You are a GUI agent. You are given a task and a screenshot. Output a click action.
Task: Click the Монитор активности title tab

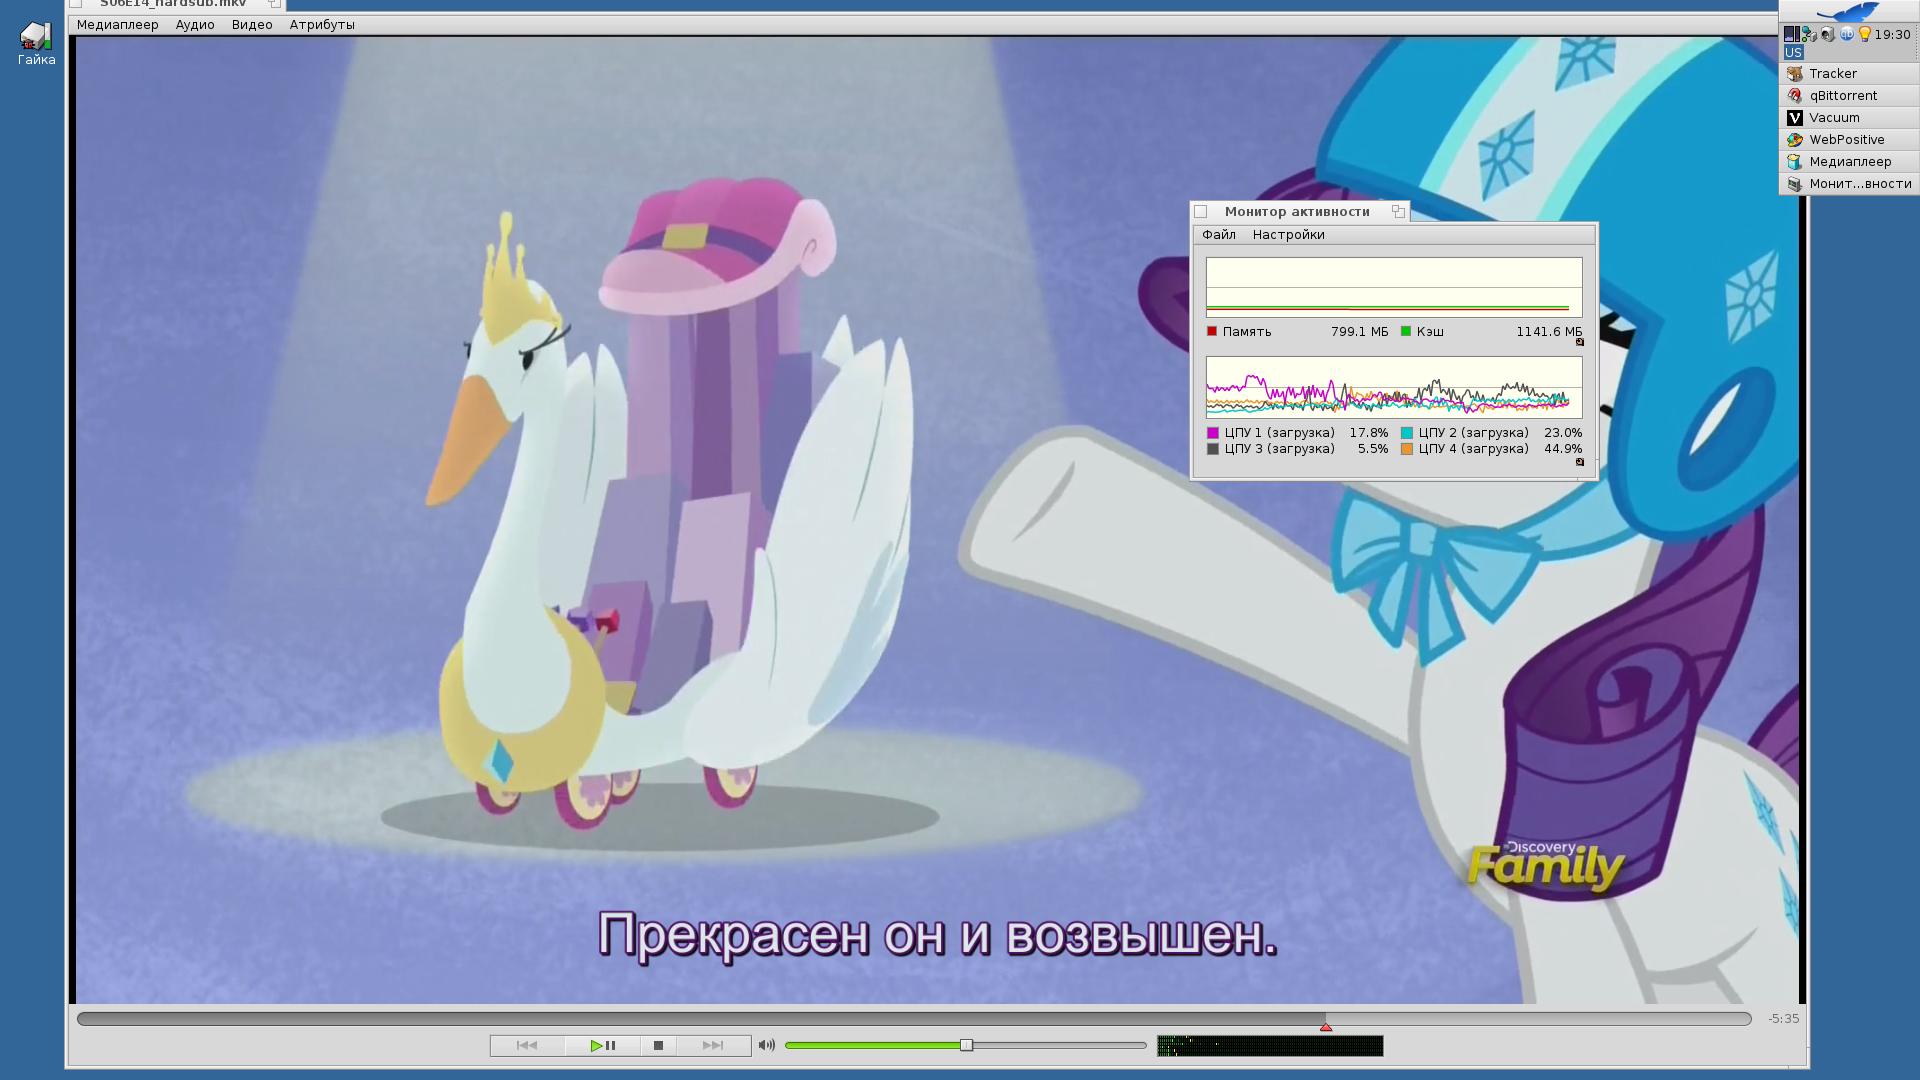click(1297, 212)
